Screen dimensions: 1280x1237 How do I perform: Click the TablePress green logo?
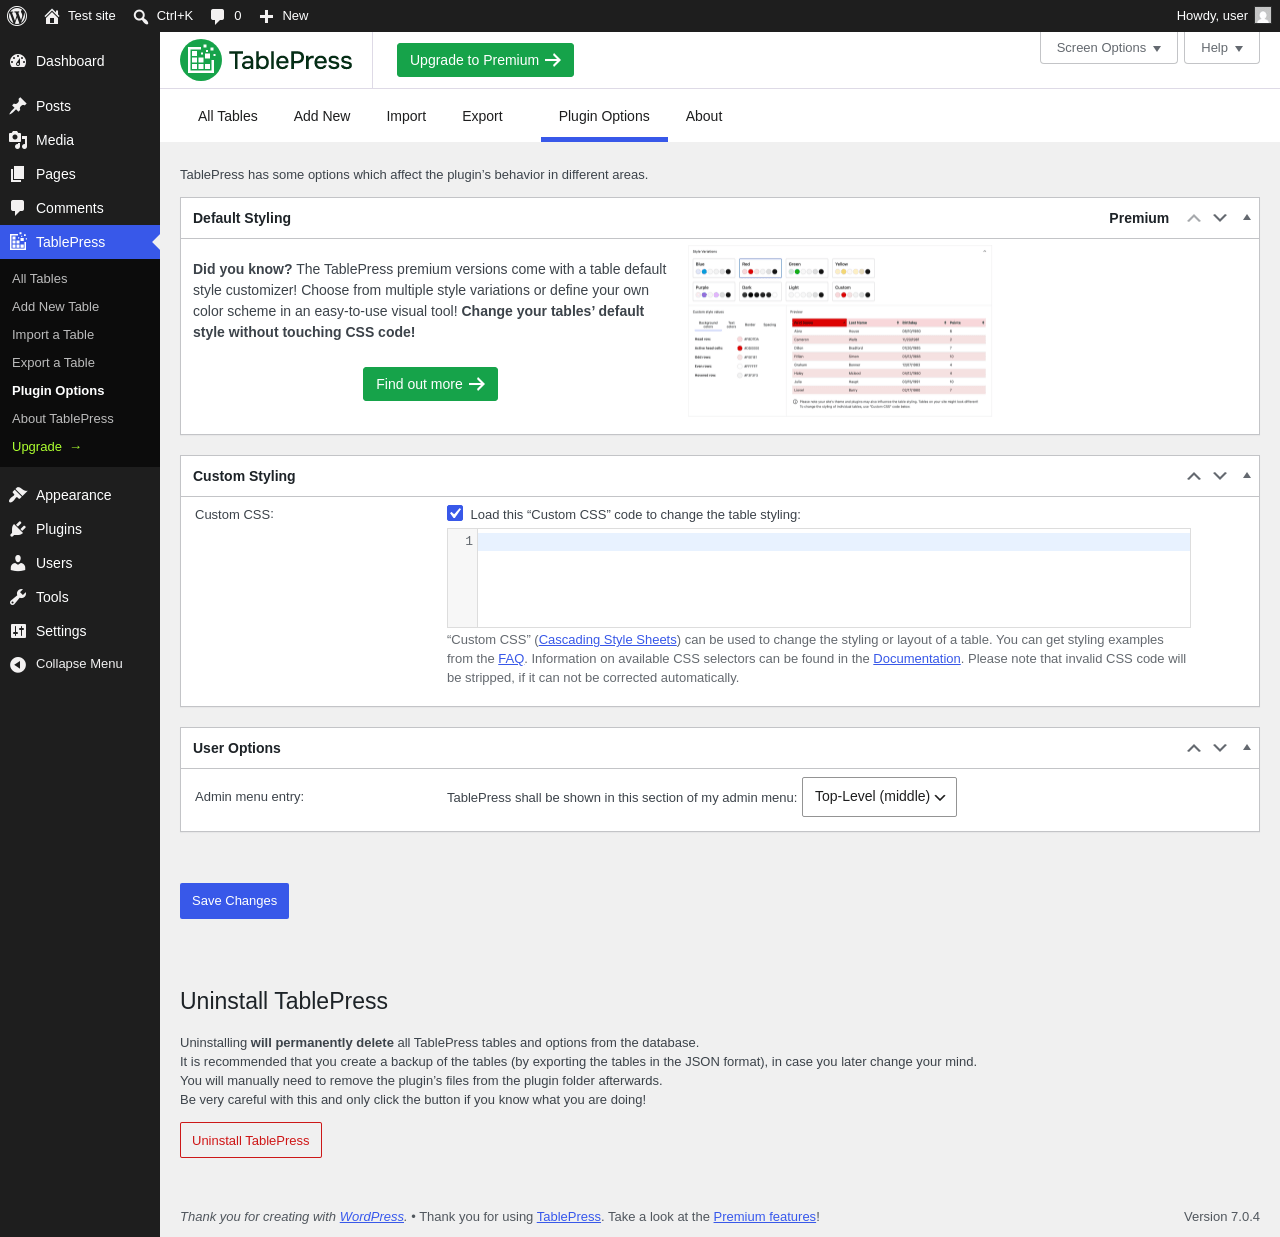pyautogui.click(x=266, y=60)
